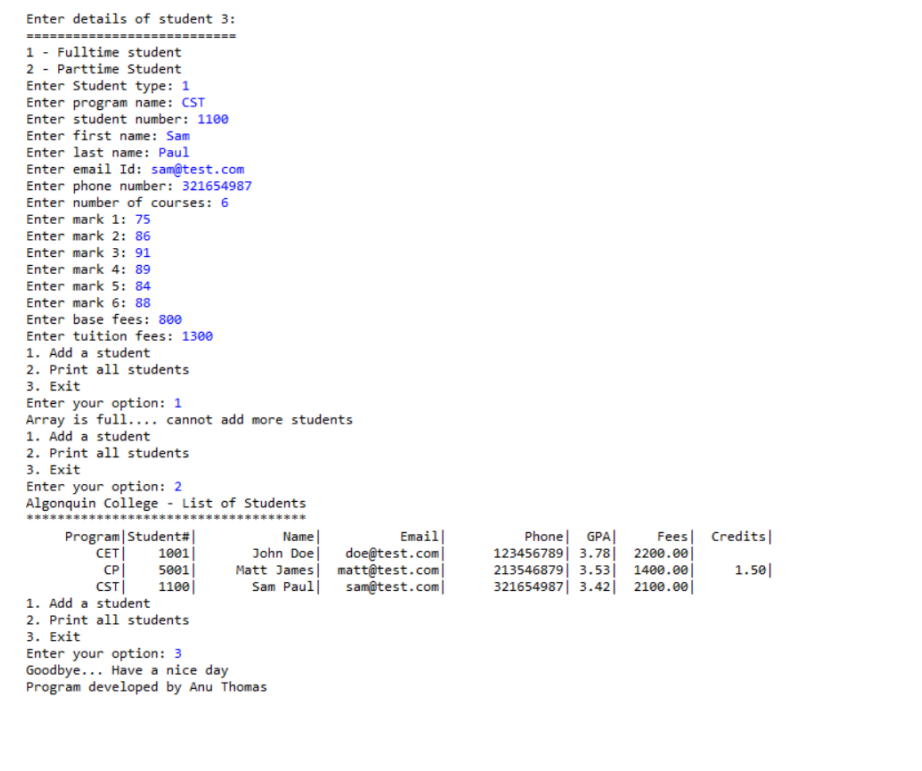Click program name value 'CST'
Screen dimensions: 922x771
[x=193, y=102]
